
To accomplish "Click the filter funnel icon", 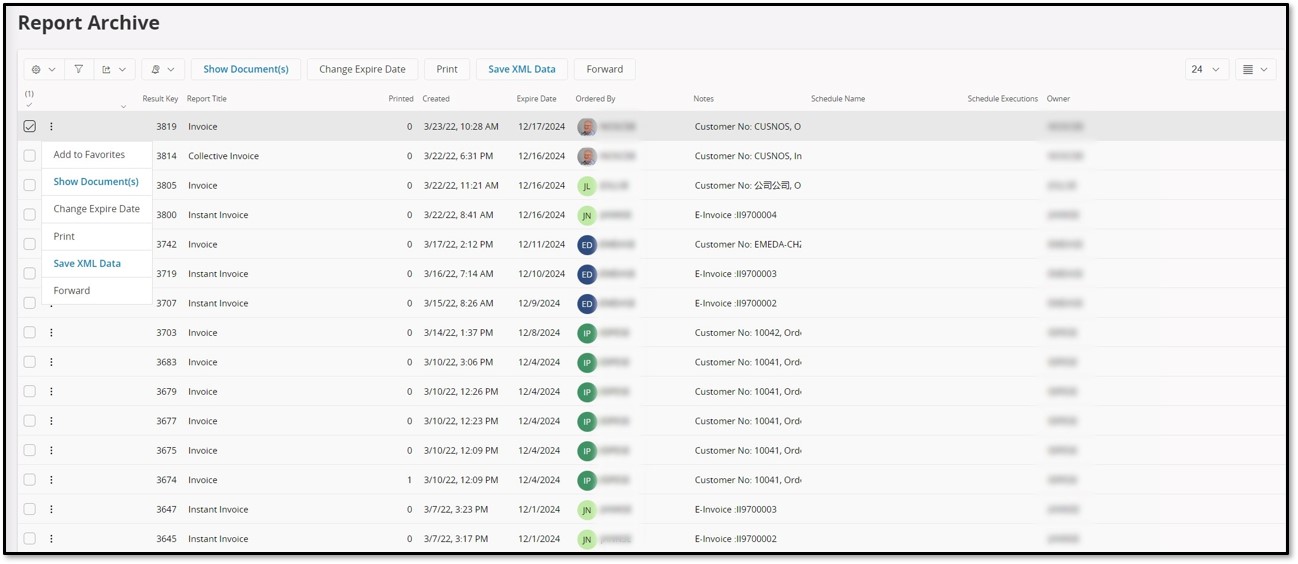I will click(79, 69).
